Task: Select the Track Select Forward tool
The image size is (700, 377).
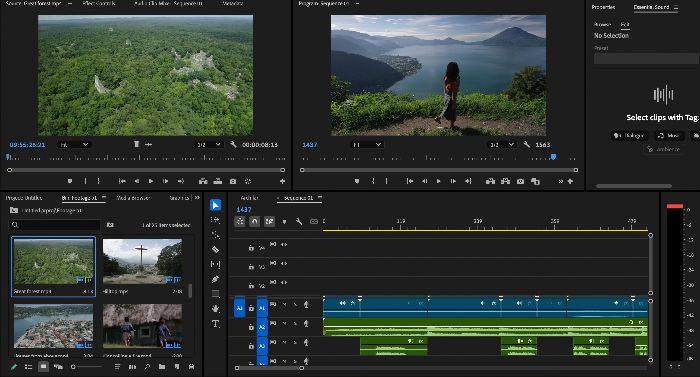Action: (216, 220)
